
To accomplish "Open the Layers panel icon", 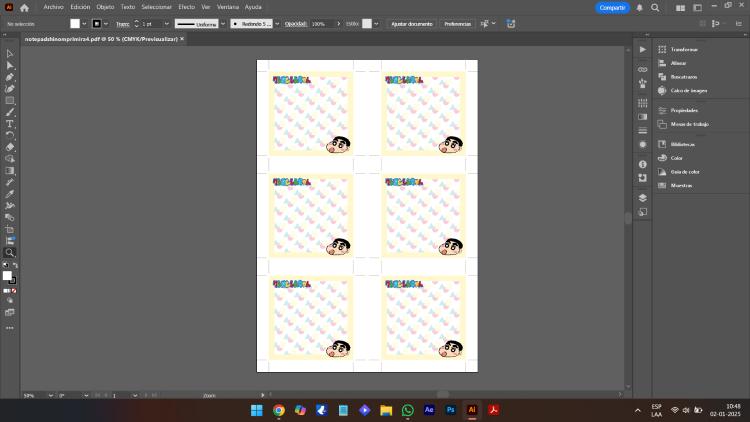I will (x=642, y=198).
